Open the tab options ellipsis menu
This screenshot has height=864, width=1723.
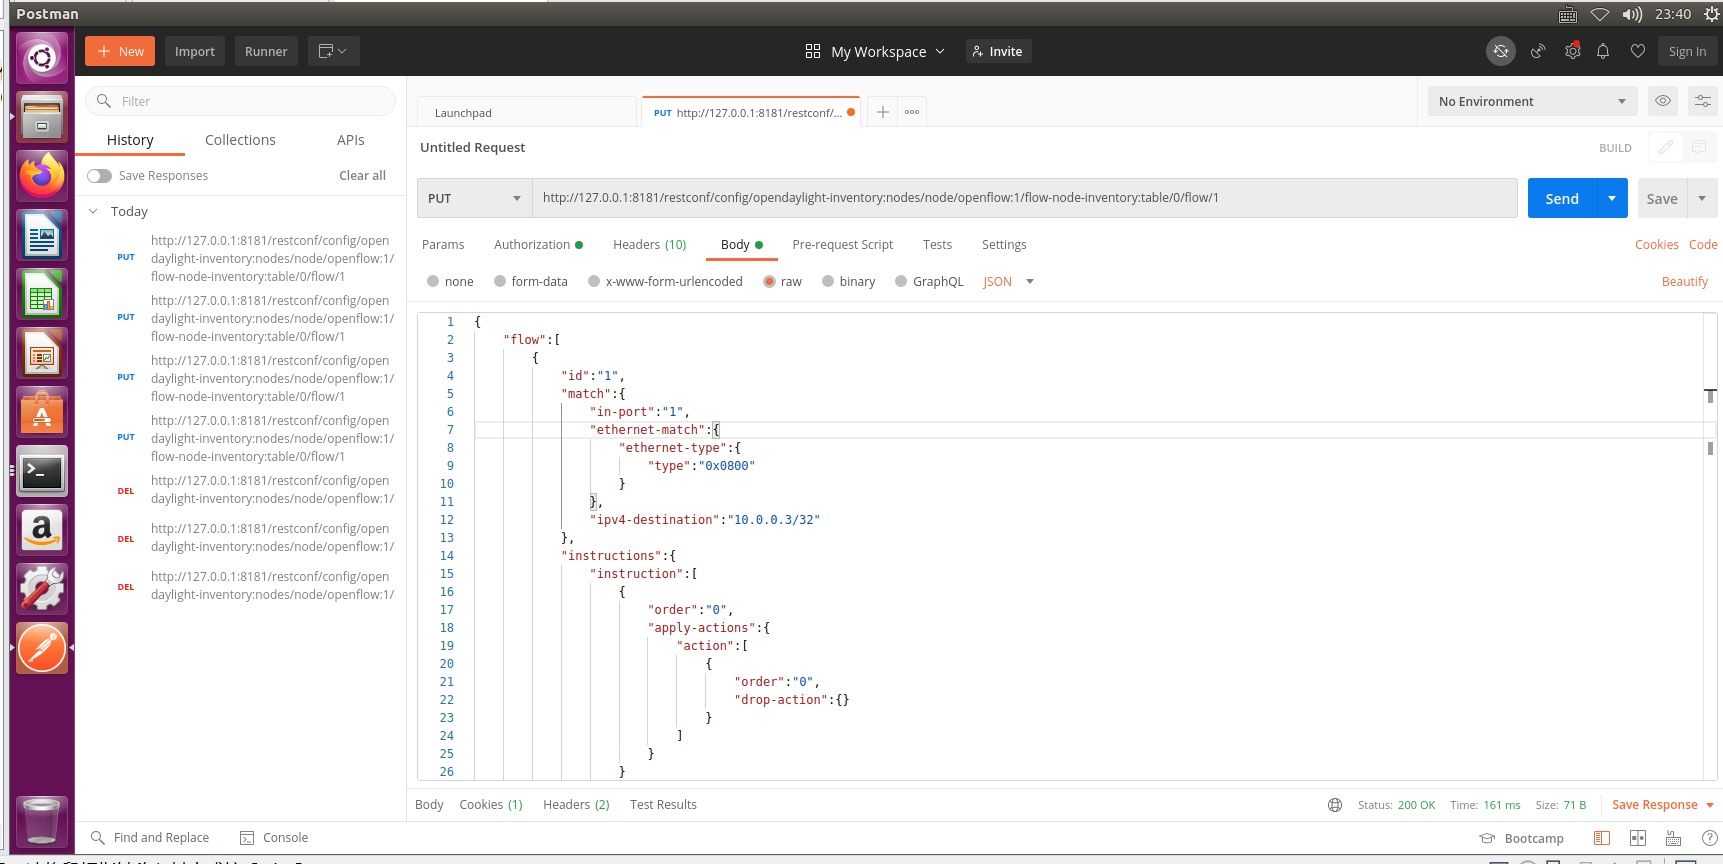click(912, 112)
